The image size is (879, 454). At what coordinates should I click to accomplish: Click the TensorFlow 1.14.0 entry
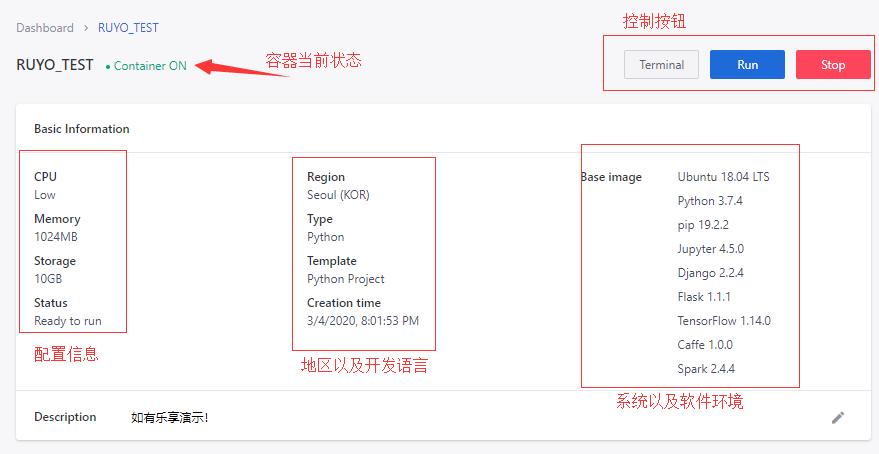pos(723,321)
